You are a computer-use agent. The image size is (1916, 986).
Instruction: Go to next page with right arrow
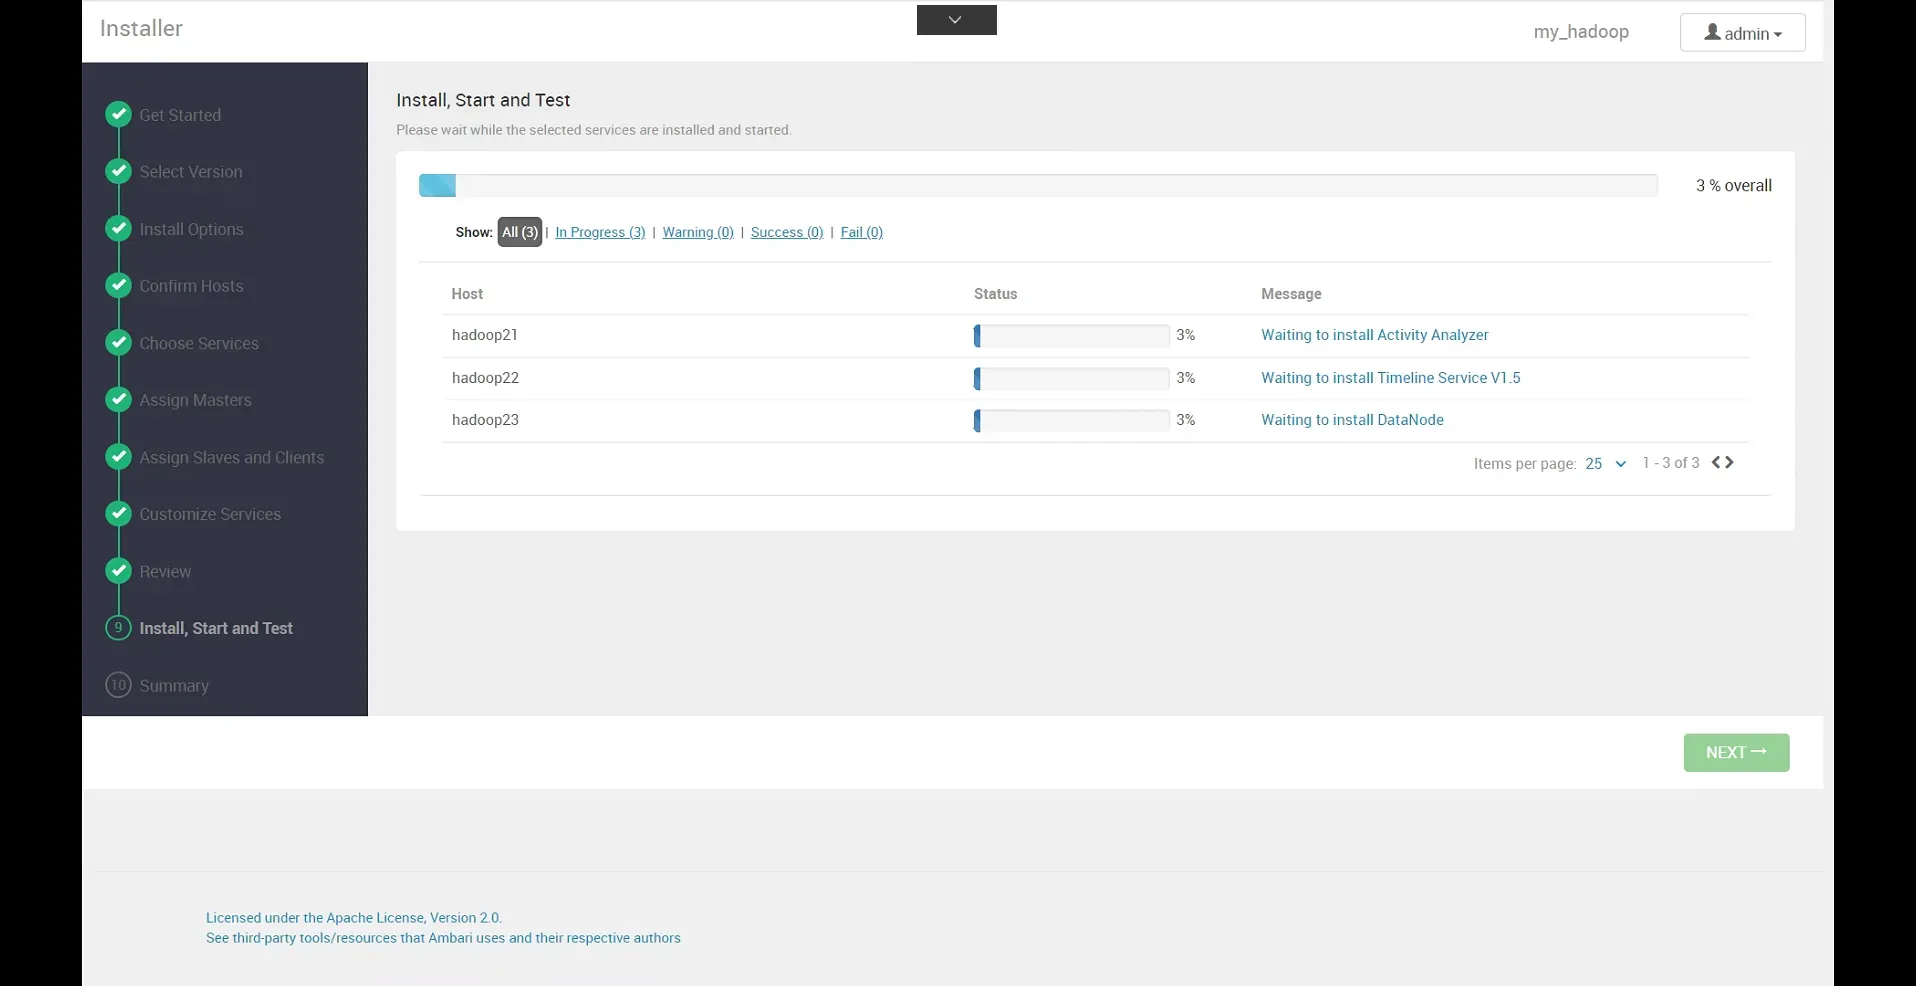1730,463
